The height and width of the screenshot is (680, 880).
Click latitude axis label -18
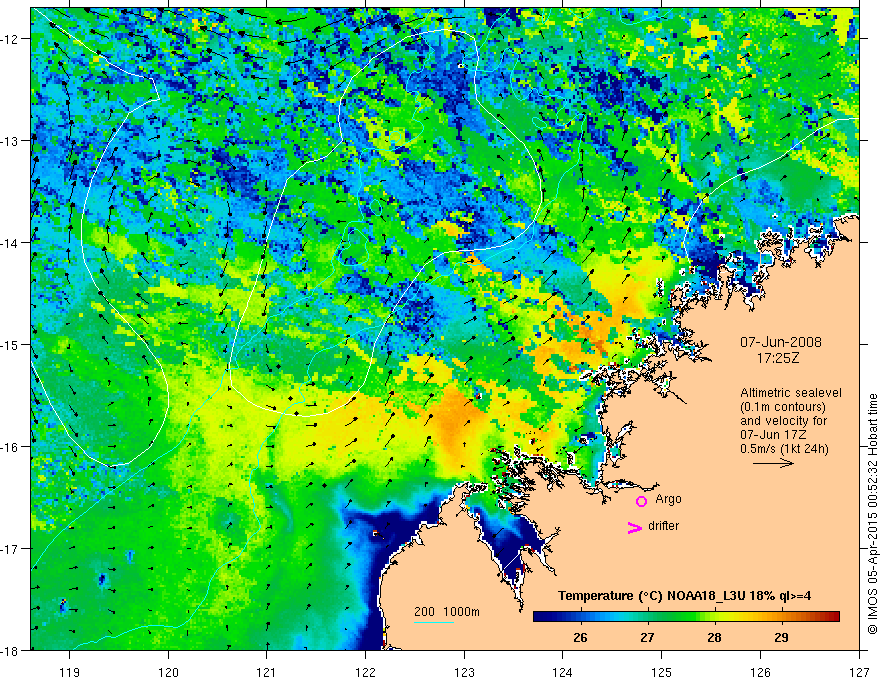coord(11,651)
